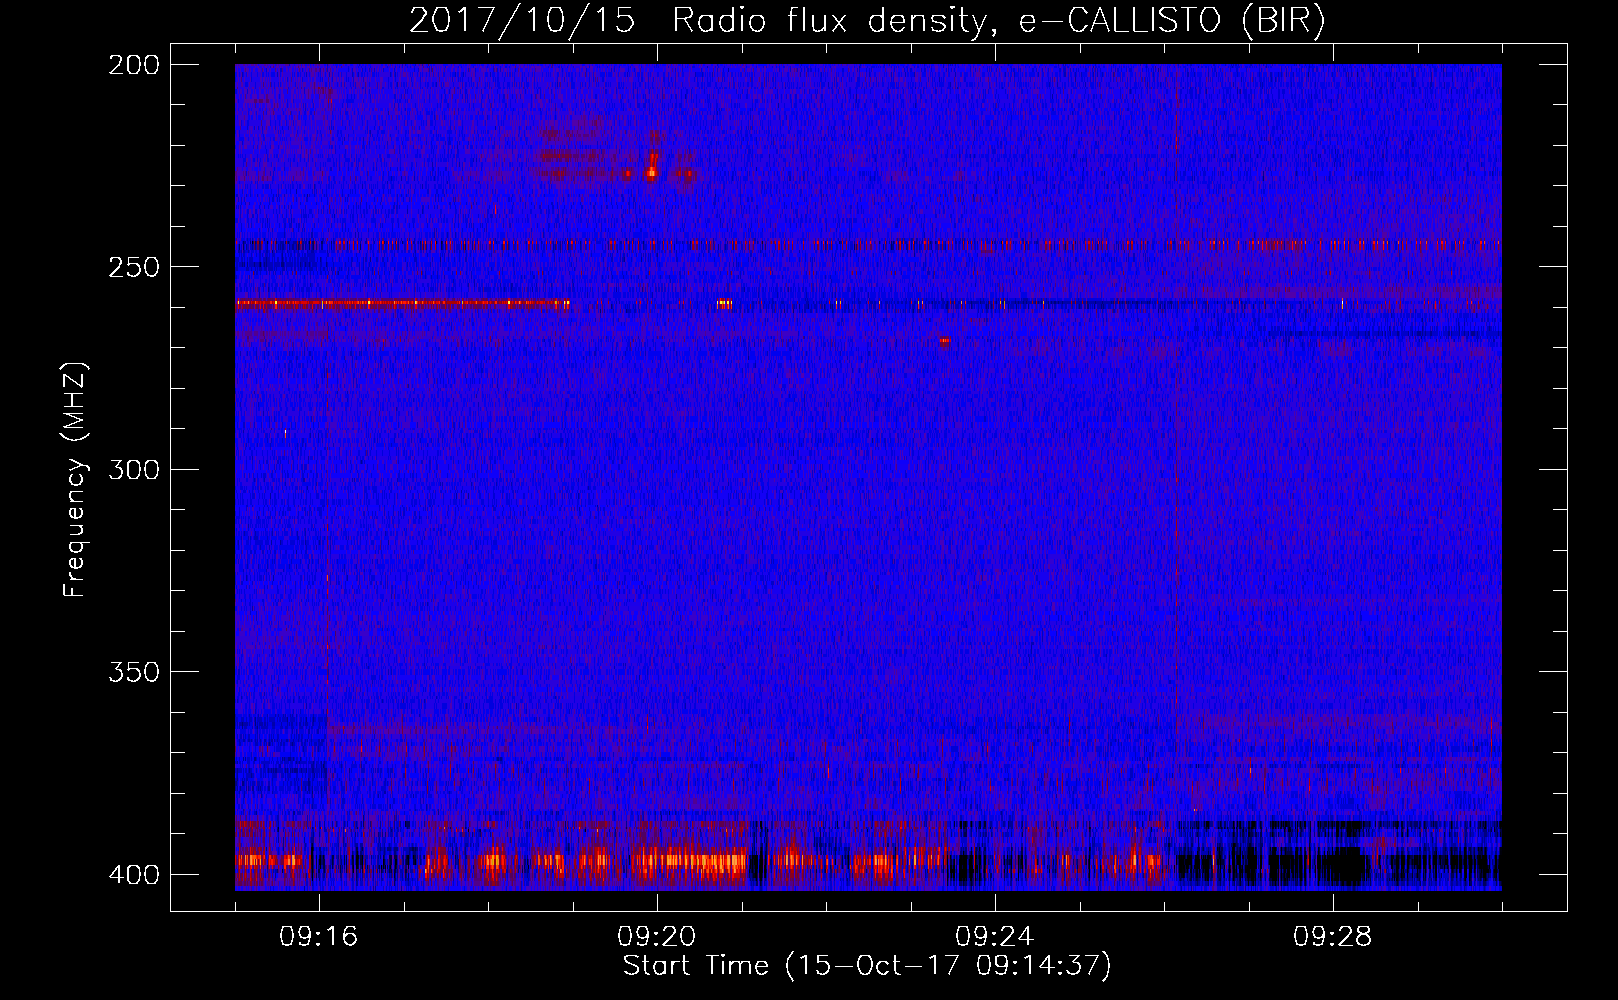Click the 09:16 time tick label
Image resolution: width=1618 pixels, height=1000 pixels.
[x=319, y=936]
